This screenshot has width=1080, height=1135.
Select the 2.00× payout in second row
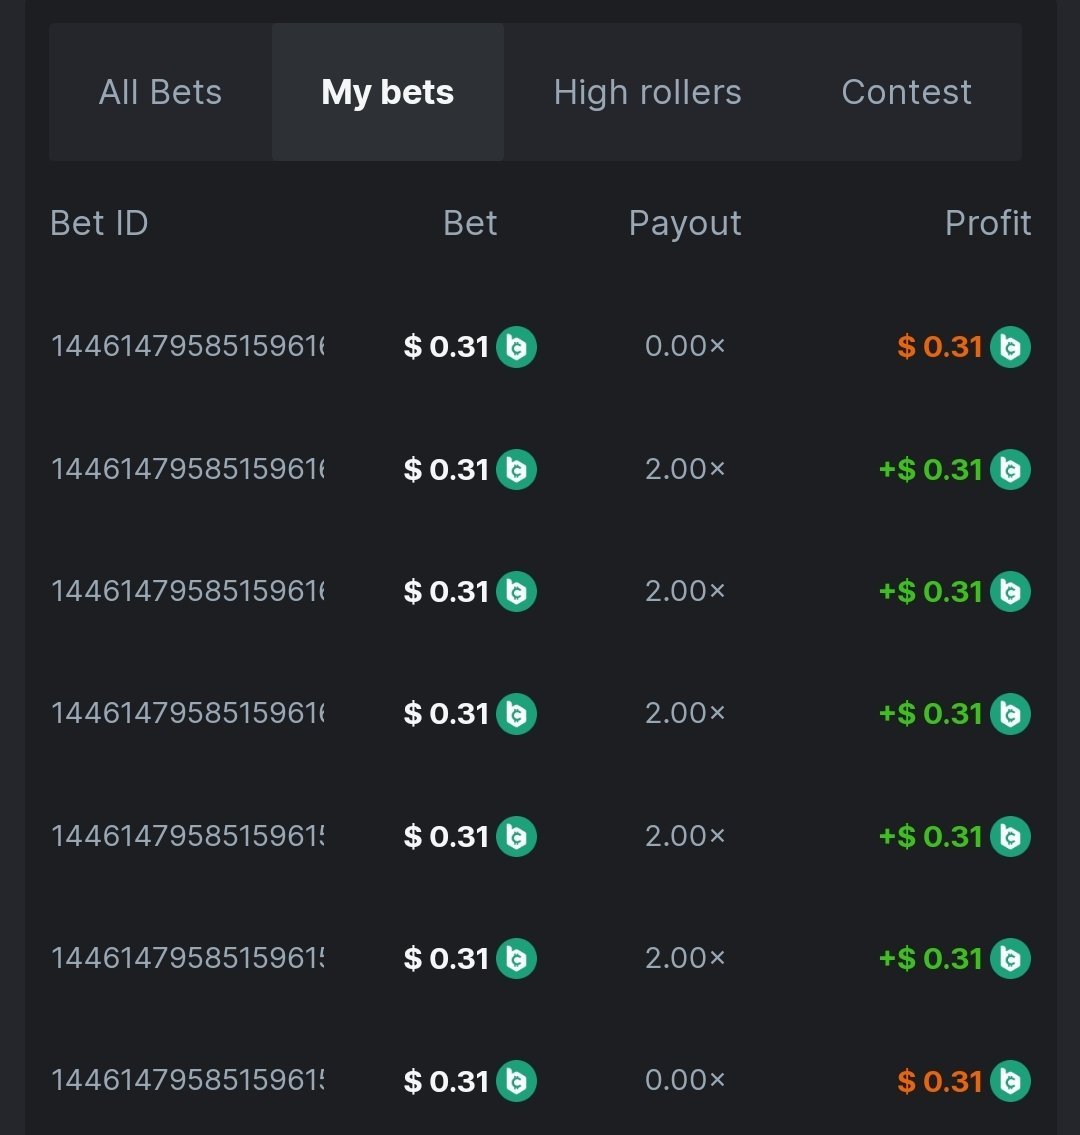click(x=685, y=469)
